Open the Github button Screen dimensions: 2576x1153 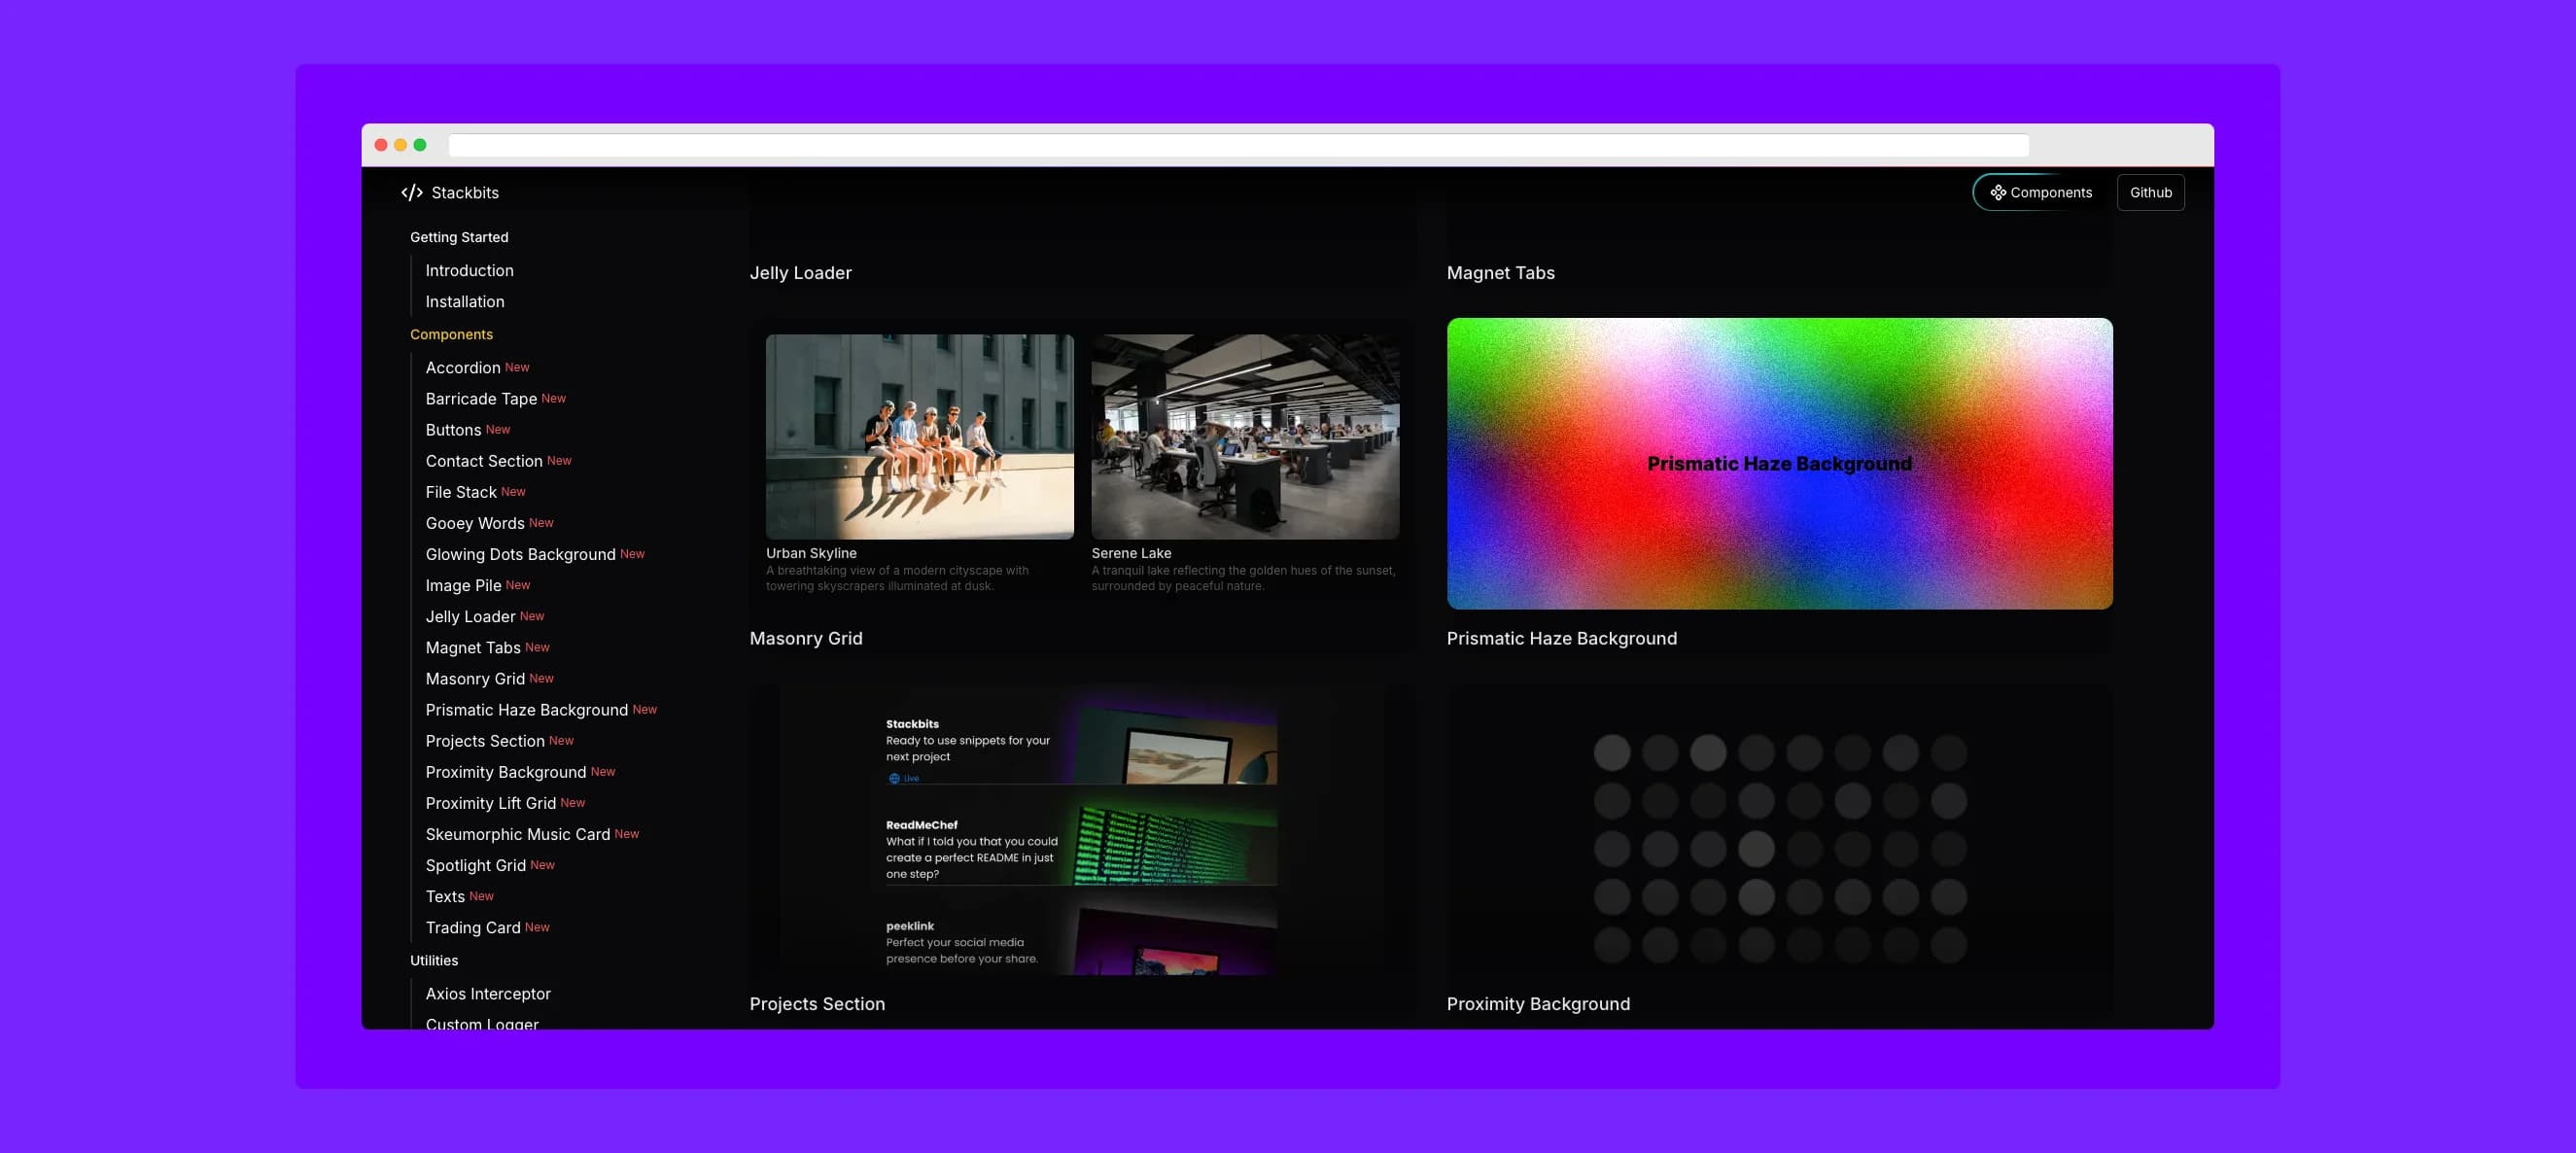(x=2150, y=193)
